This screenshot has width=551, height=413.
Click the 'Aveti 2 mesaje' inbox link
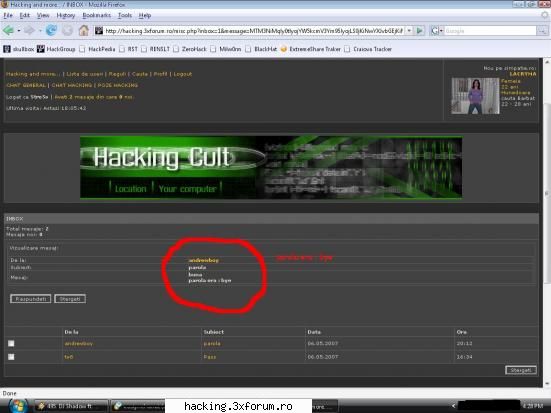tap(94, 97)
